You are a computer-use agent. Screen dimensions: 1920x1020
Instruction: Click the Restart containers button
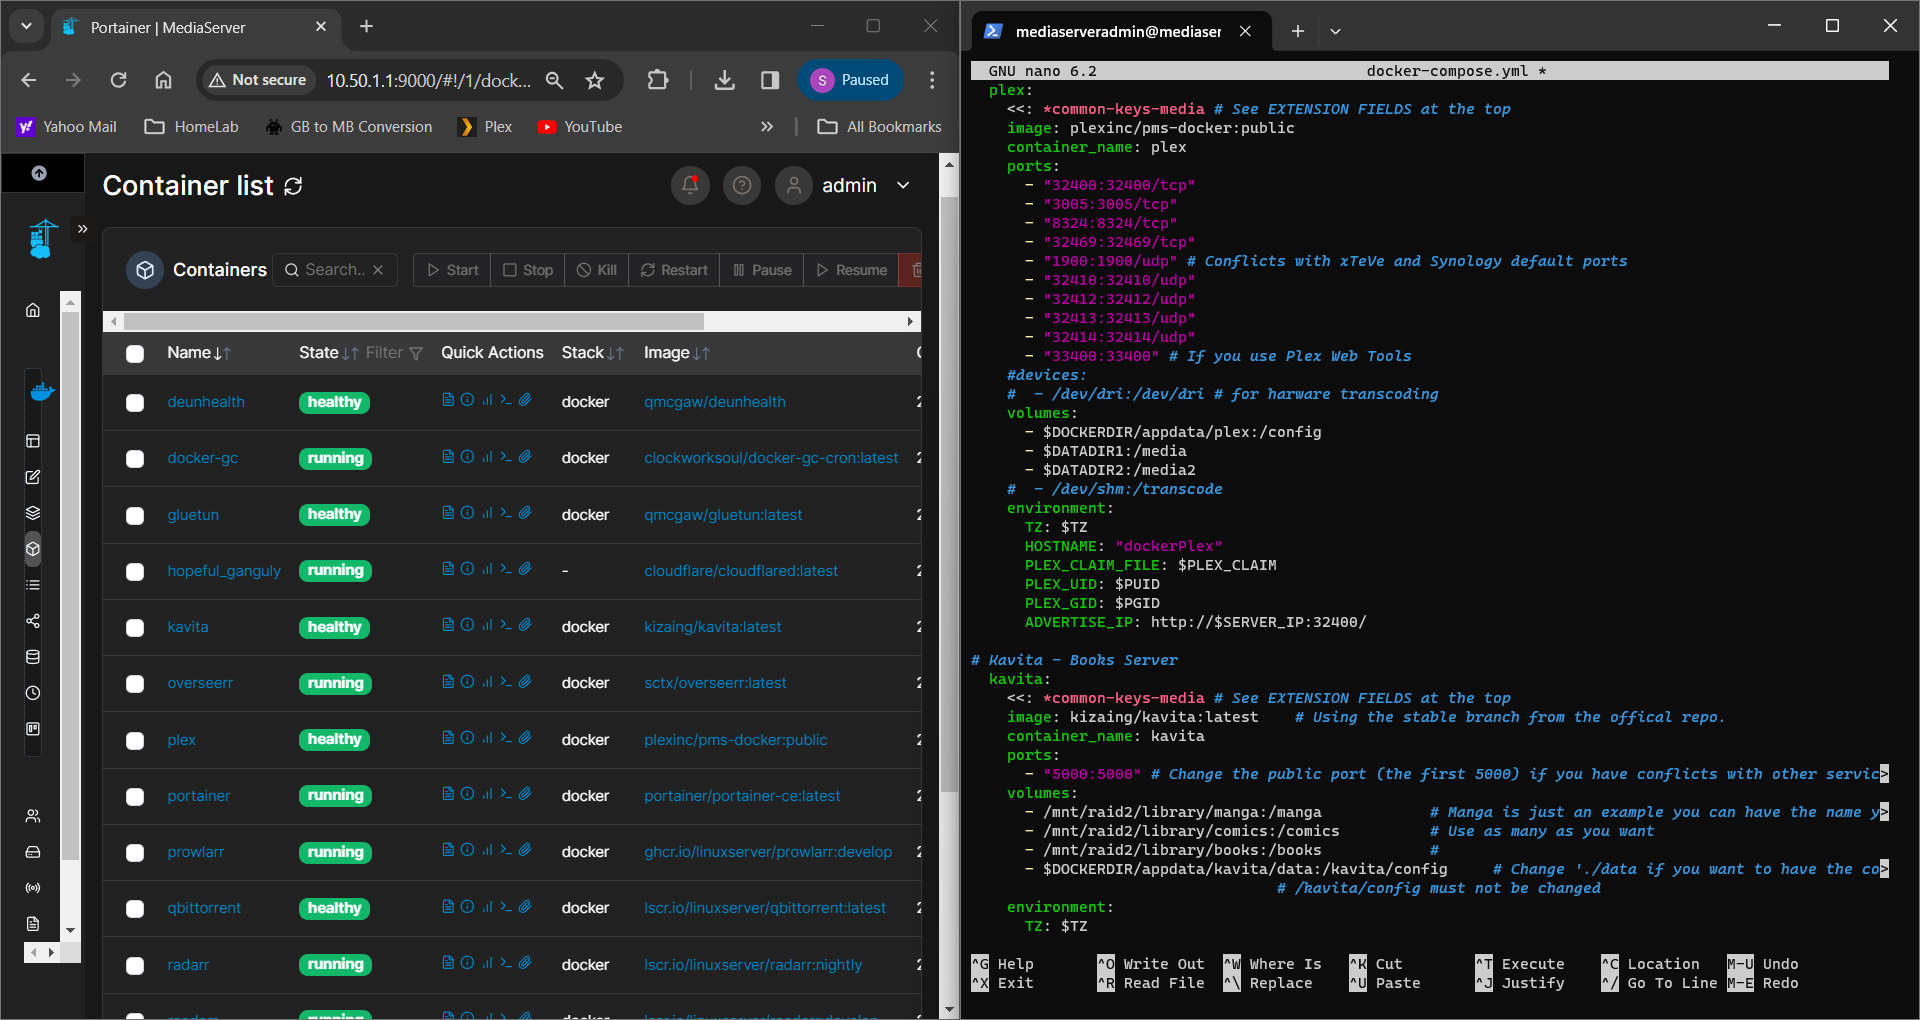[674, 270]
